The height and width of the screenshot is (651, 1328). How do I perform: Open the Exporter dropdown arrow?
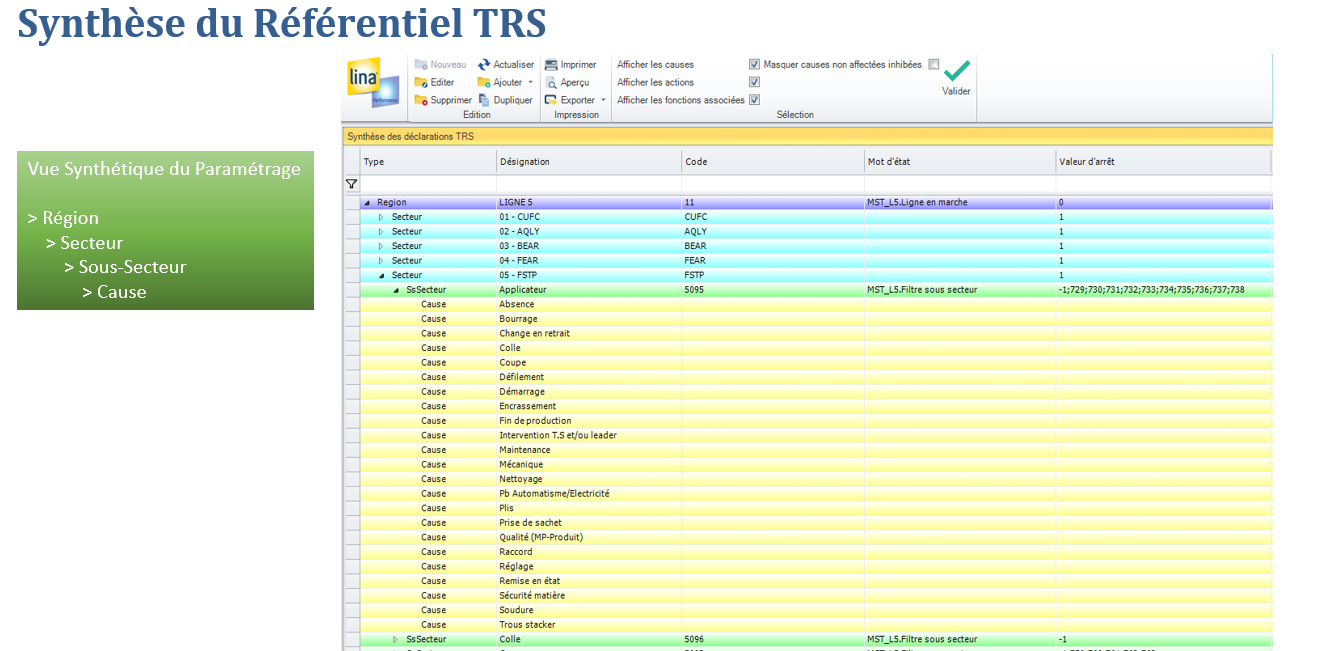603,100
